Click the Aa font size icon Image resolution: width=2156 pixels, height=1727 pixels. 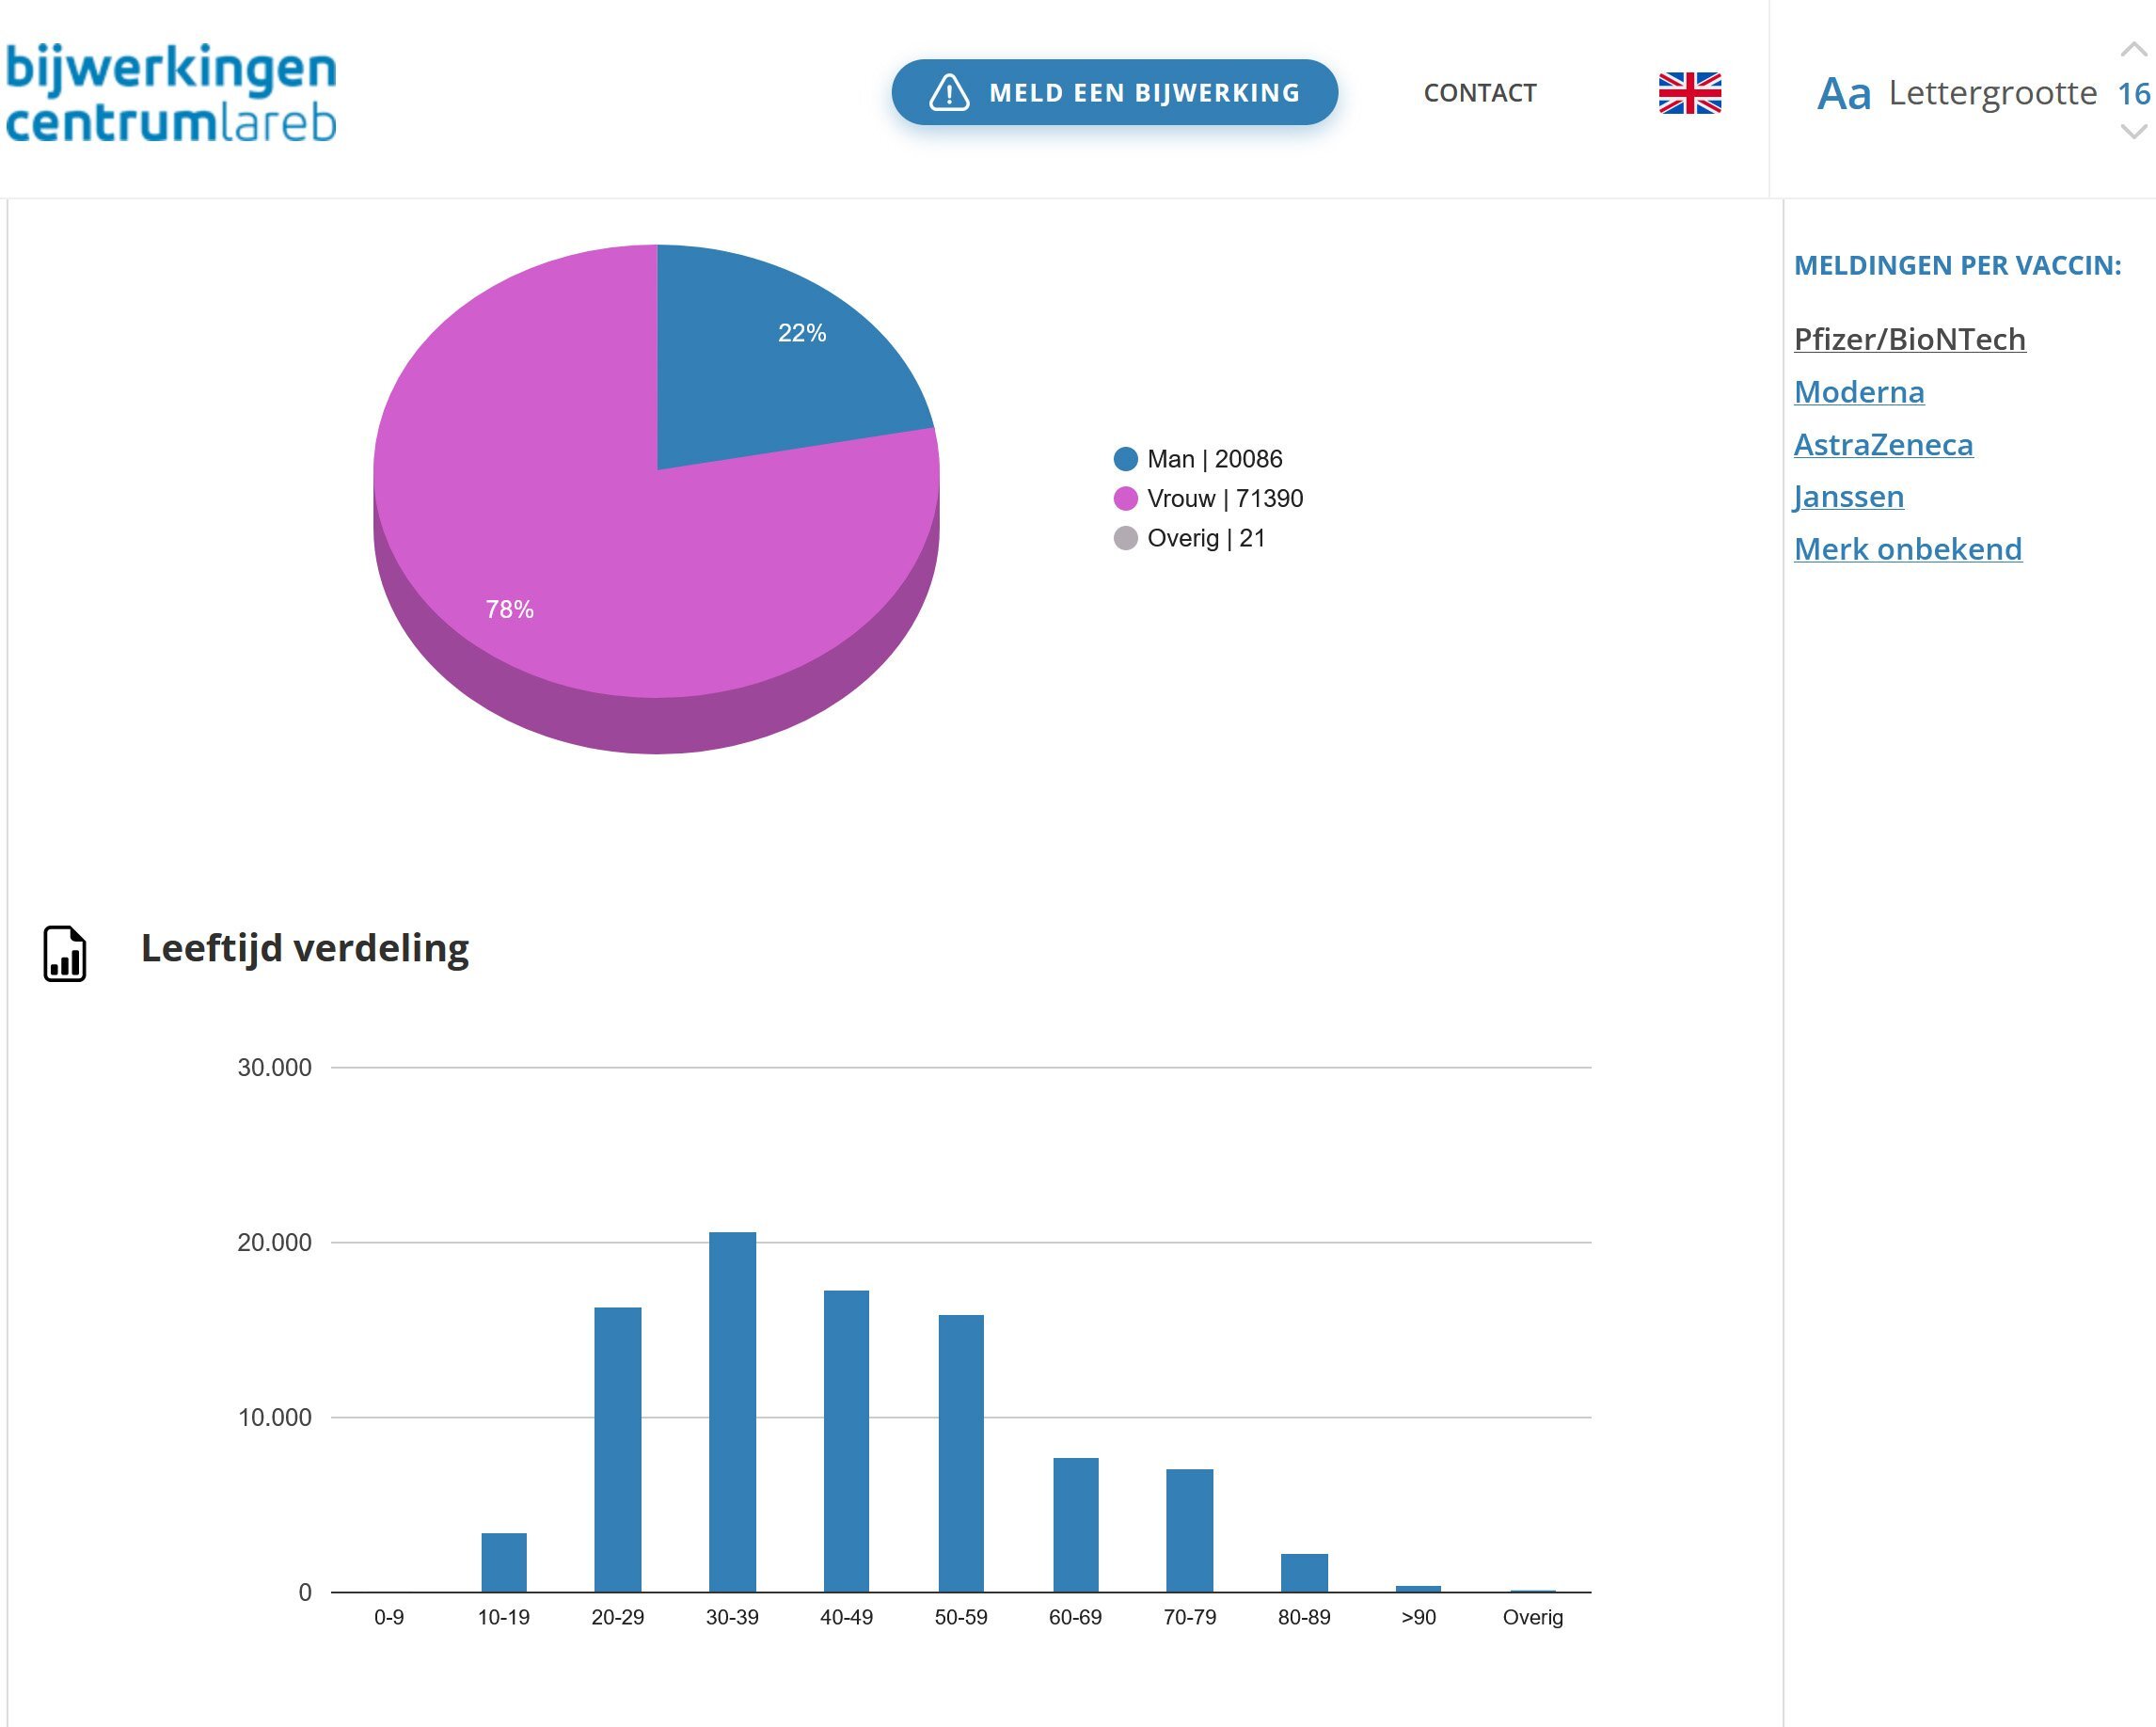[1843, 94]
